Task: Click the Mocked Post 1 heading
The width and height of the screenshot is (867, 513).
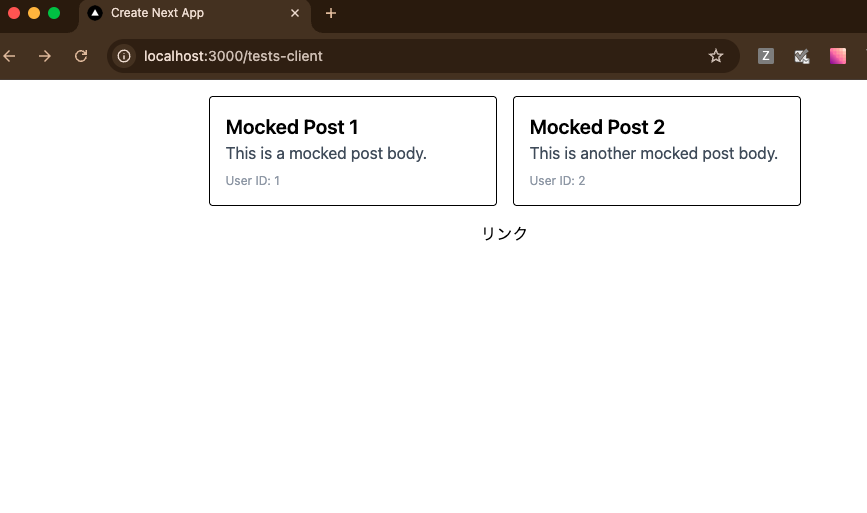Action: (292, 127)
